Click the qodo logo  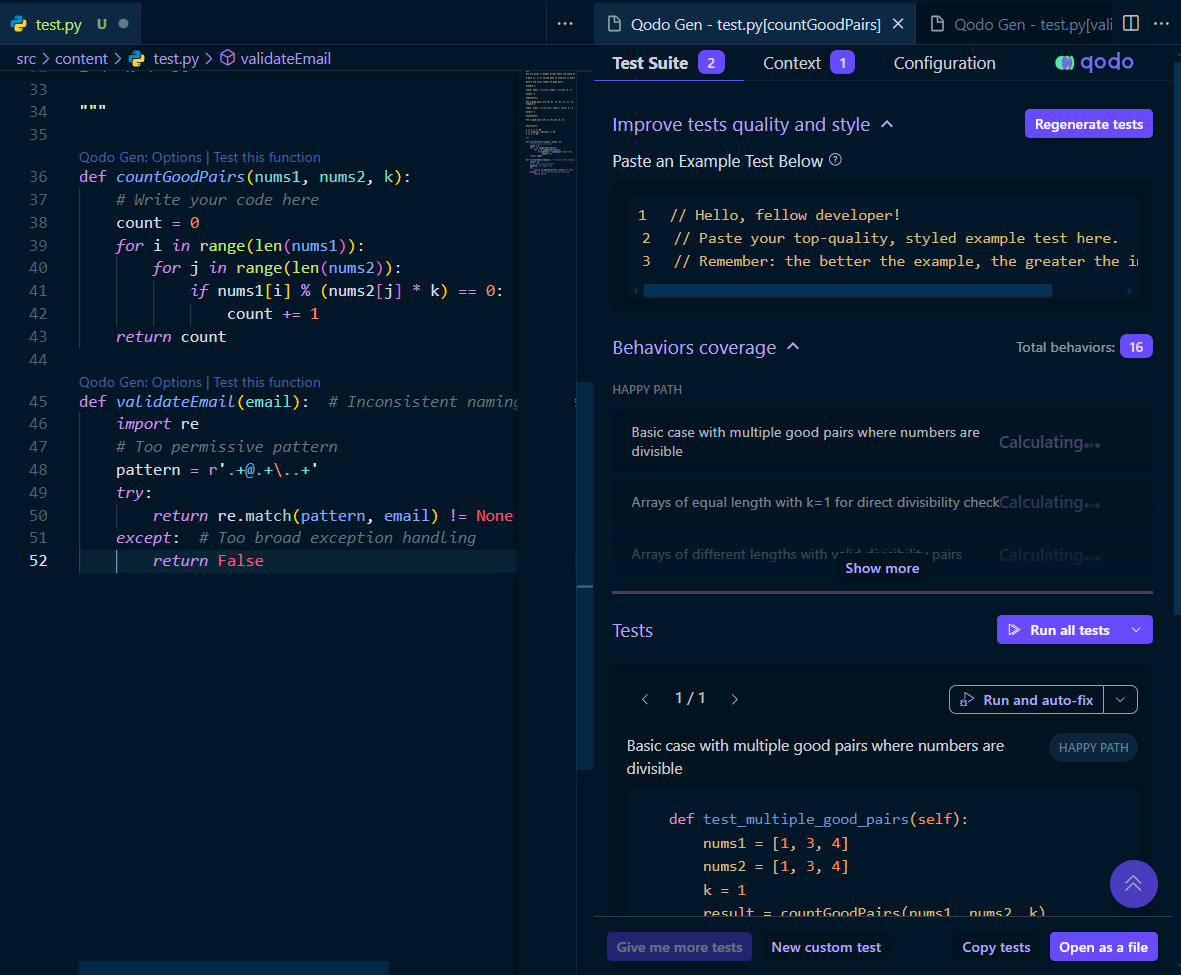pyautogui.click(x=1094, y=62)
